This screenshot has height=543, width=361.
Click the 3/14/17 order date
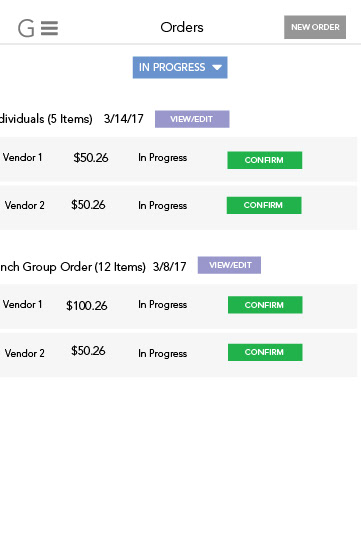click(124, 119)
